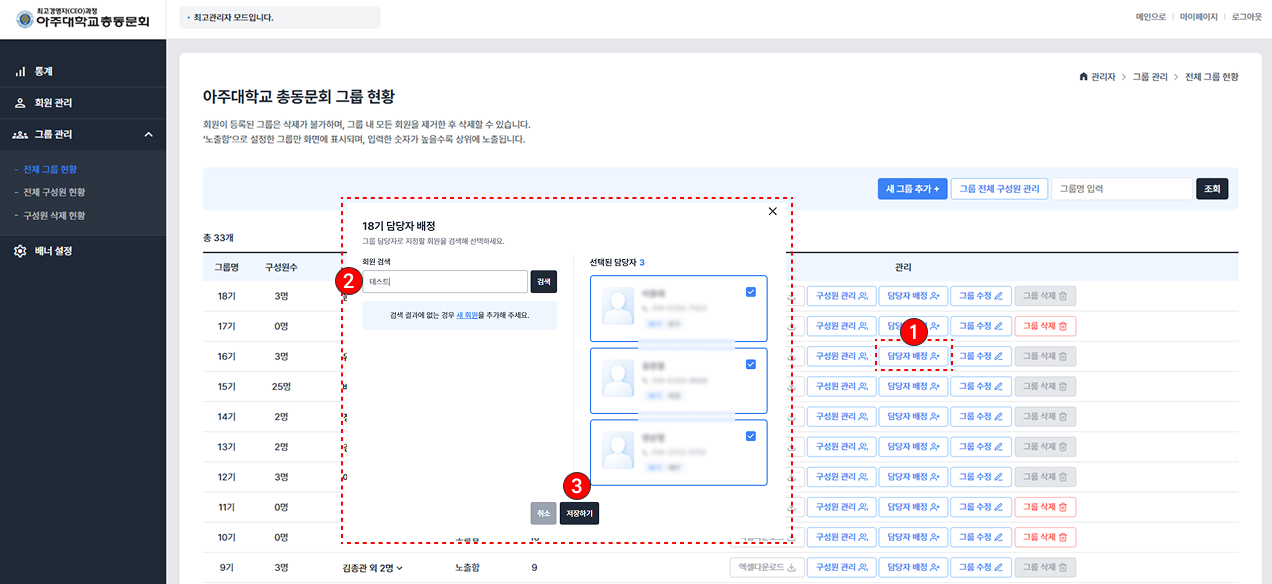Open 구성원 관리 for the 14기 row
Screen dimensions: 1272x584
coord(841,416)
